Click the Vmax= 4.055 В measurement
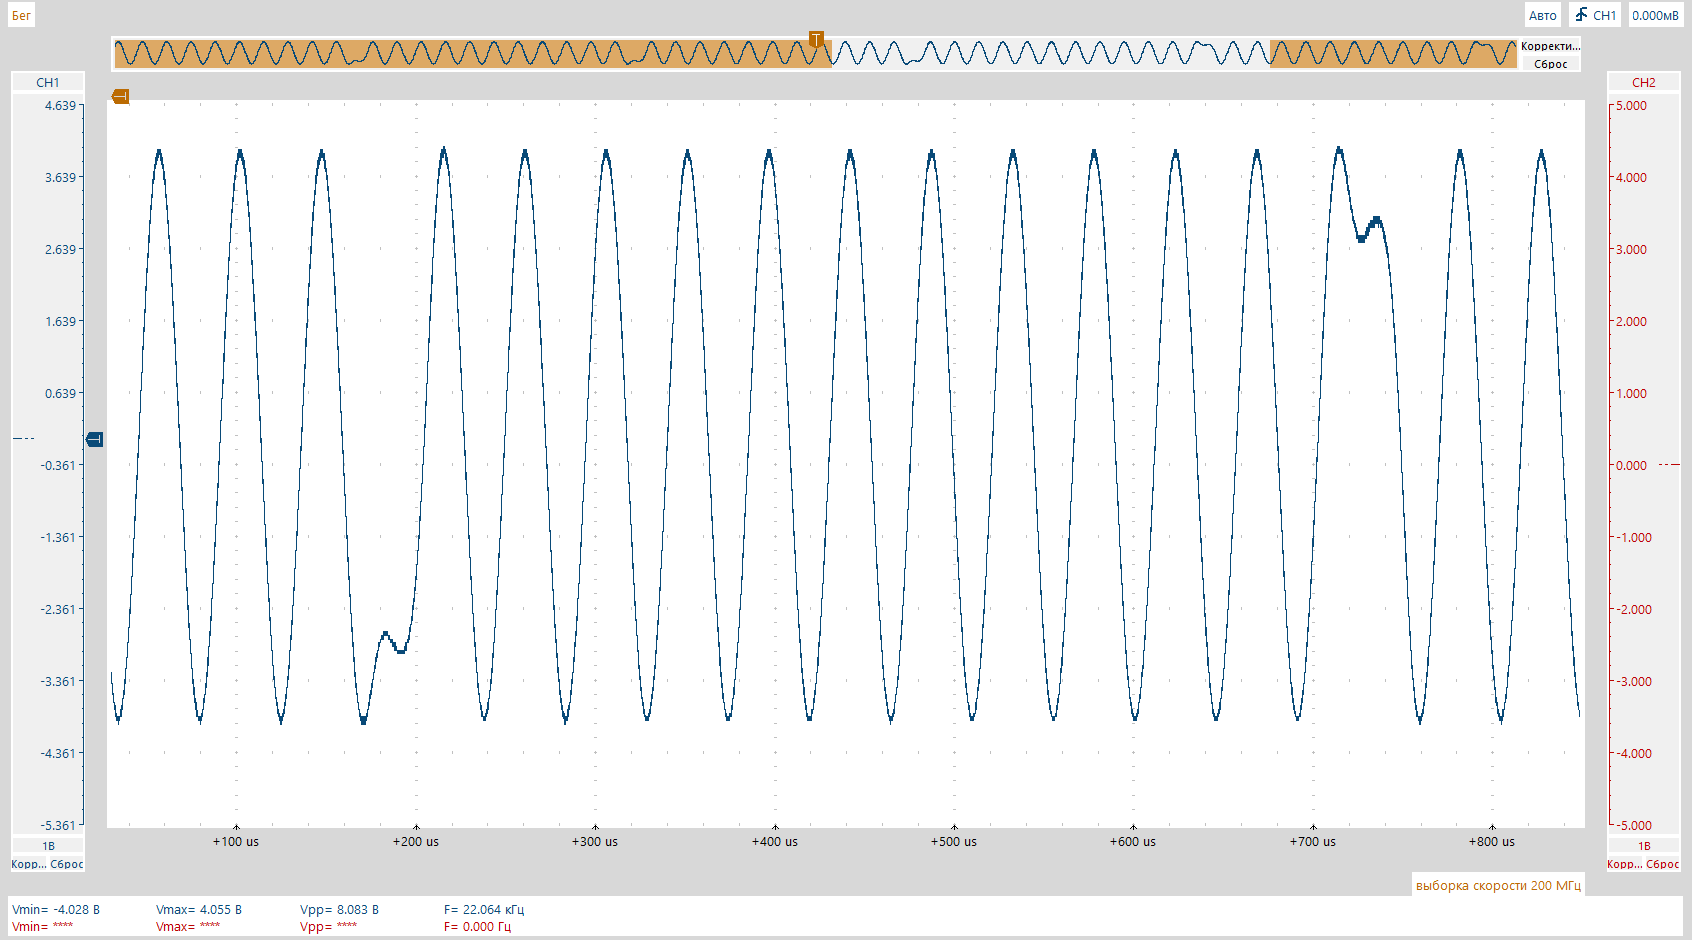The height and width of the screenshot is (940, 1692). [199, 909]
